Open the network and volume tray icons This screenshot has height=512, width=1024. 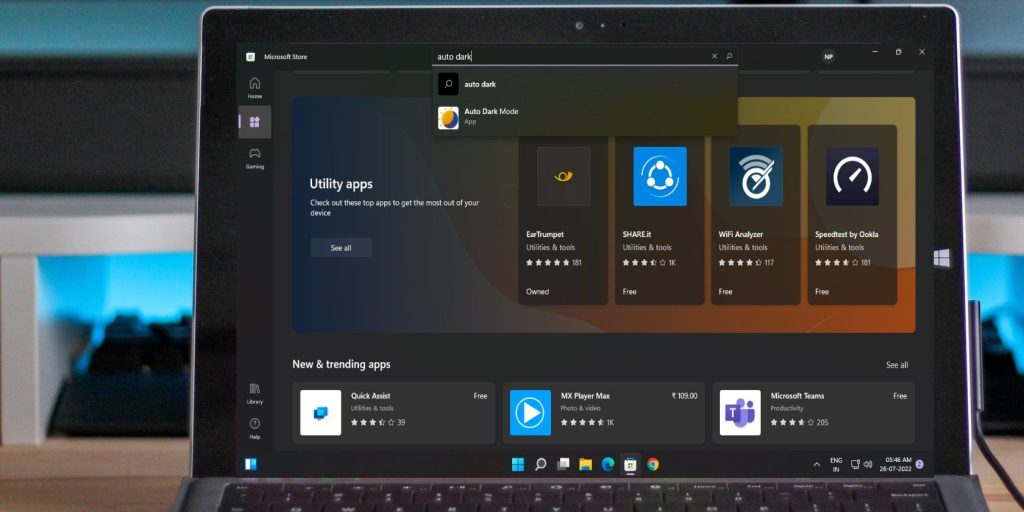coord(861,464)
